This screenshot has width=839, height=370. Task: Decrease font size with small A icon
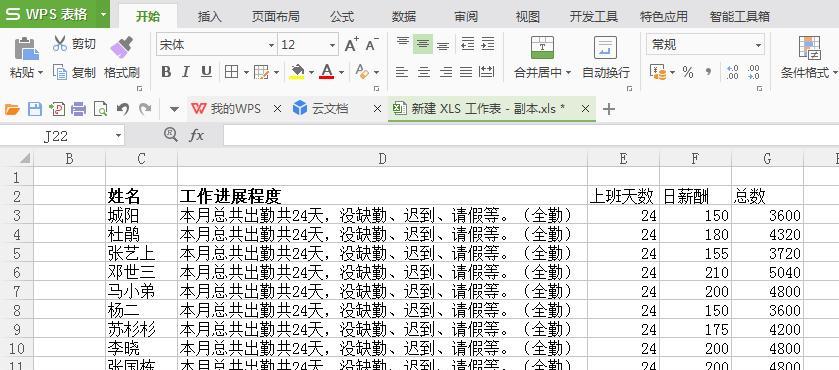[x=372, y=44]
